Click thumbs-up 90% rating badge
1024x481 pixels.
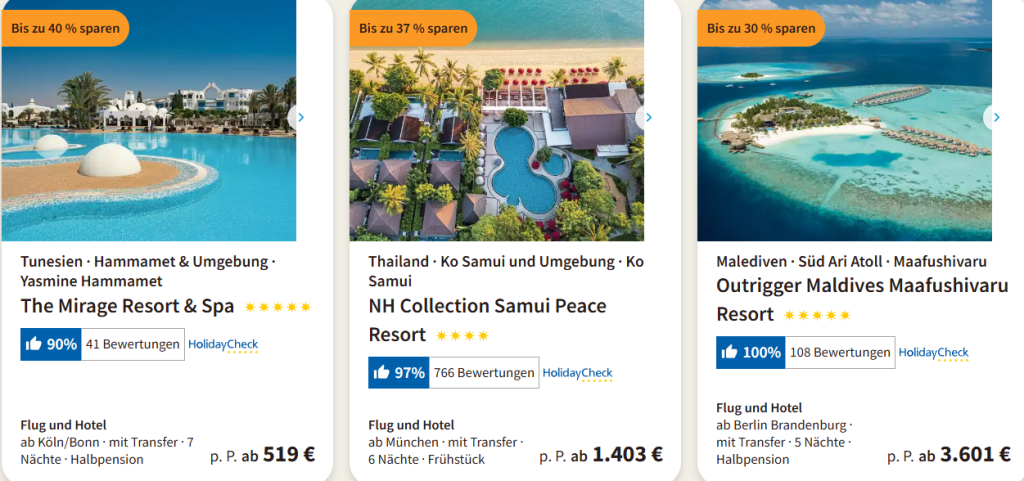tap(50, 345)
